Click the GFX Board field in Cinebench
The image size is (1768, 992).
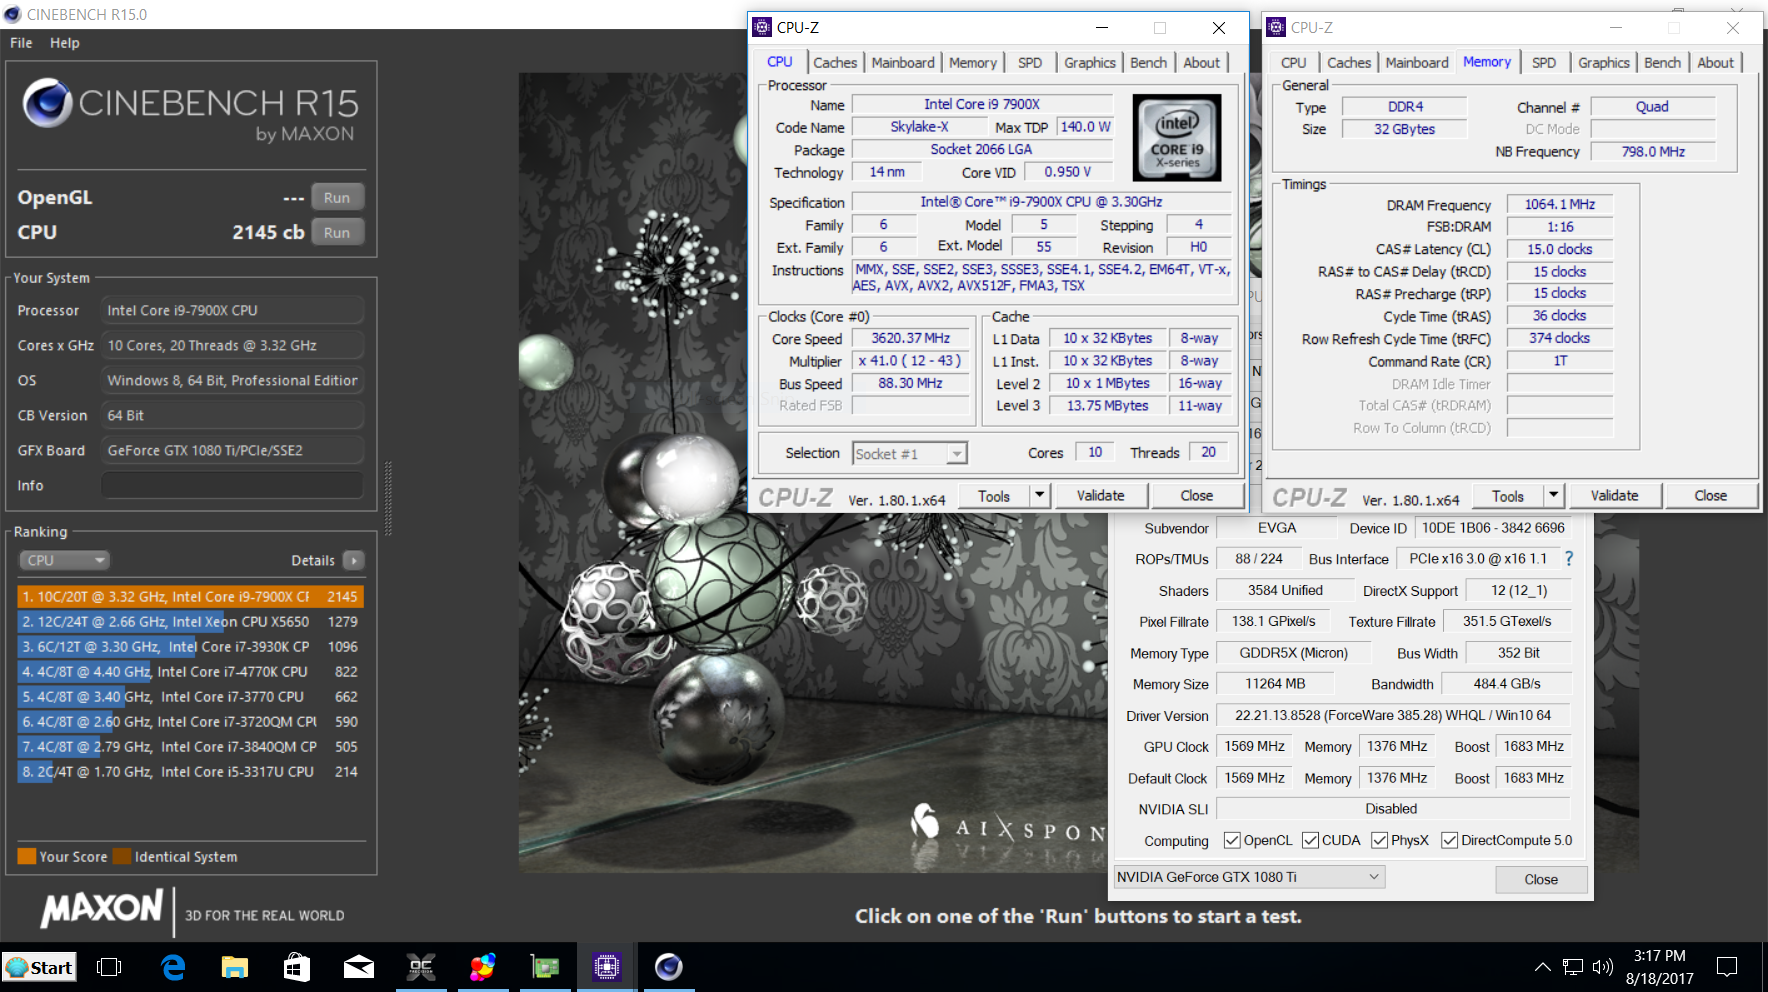232,450
